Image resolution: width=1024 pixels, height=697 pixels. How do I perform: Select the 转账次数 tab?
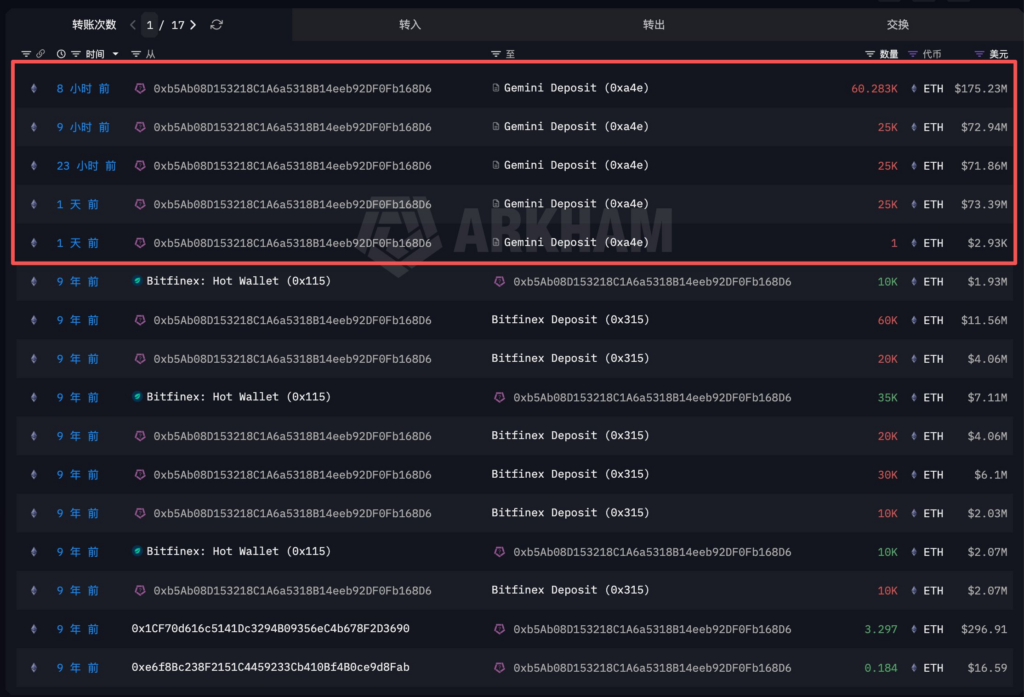click(x=94, y=25)
